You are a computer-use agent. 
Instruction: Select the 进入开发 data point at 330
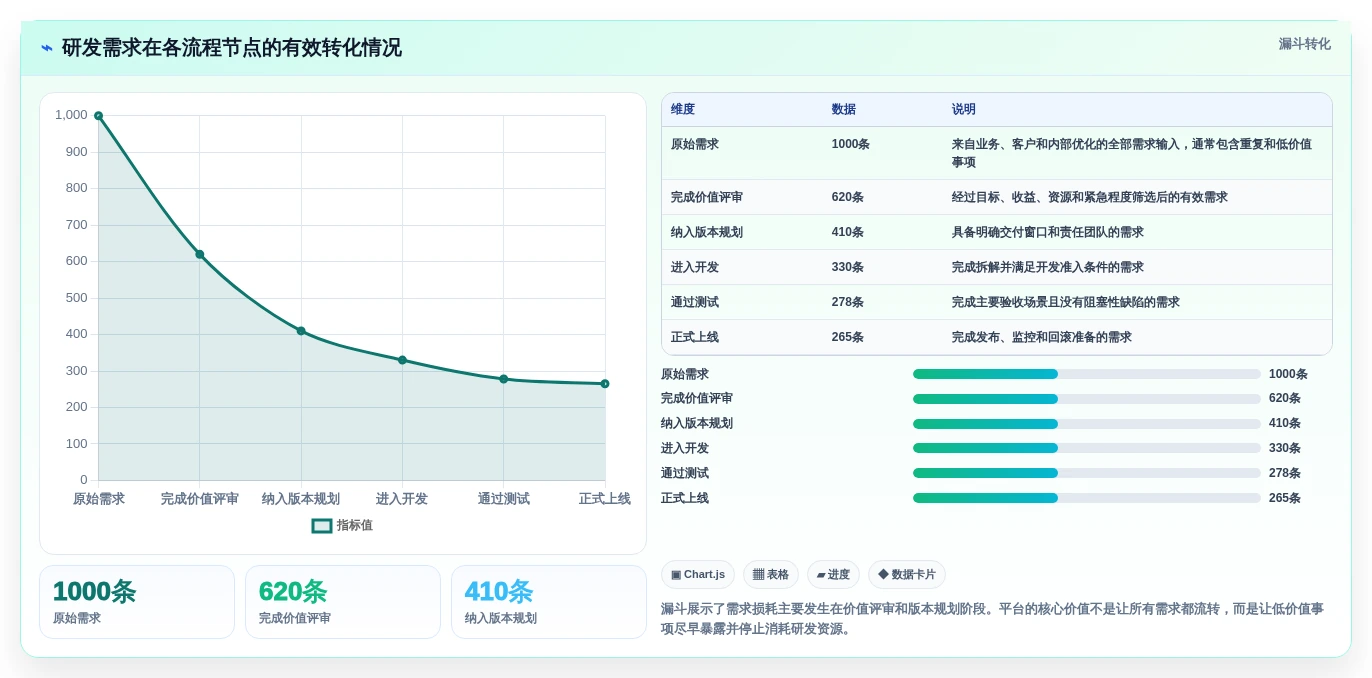[x=402, y=360]
